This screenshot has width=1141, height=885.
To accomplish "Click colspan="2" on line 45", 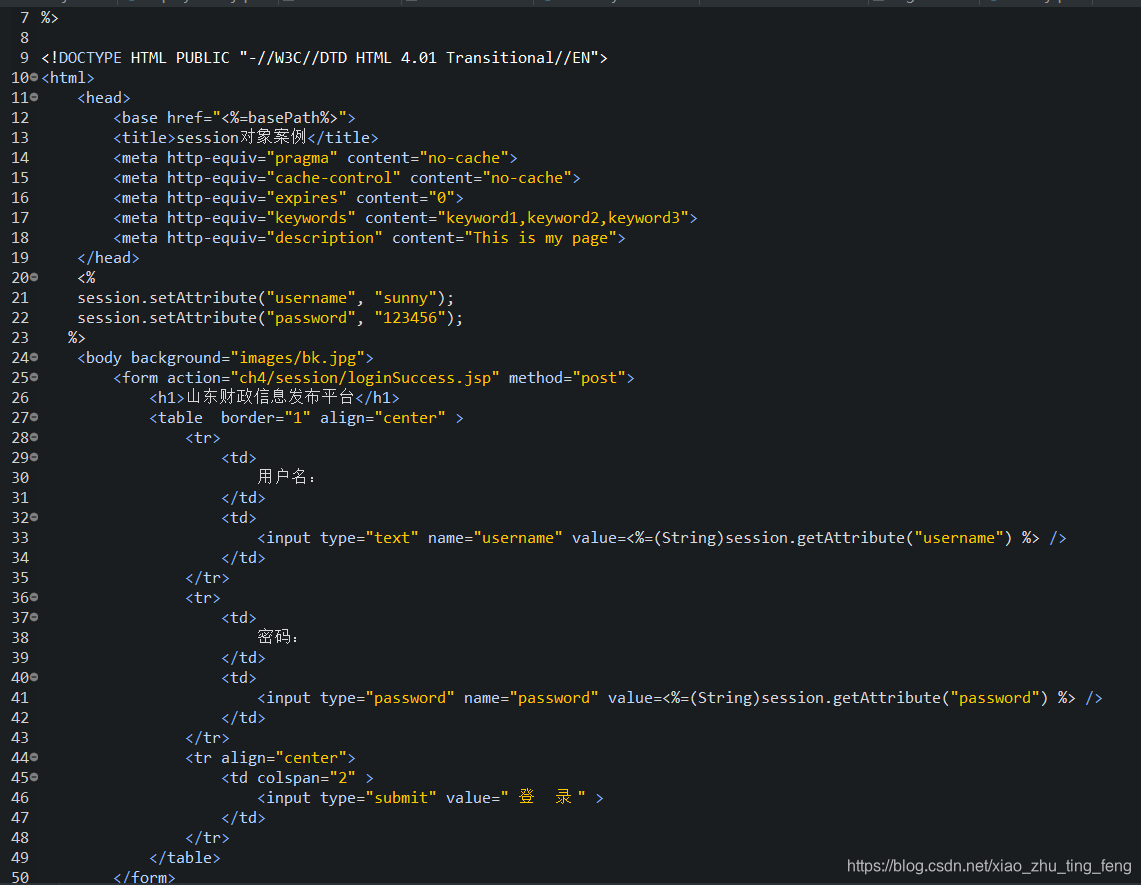I will [x=306, y=778].
